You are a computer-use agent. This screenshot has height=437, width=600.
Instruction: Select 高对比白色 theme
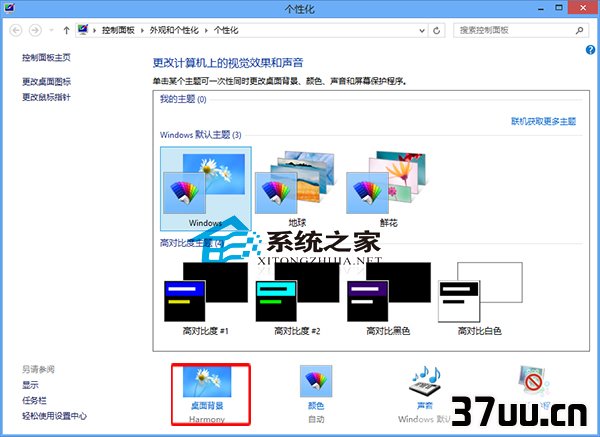[480, 298]
